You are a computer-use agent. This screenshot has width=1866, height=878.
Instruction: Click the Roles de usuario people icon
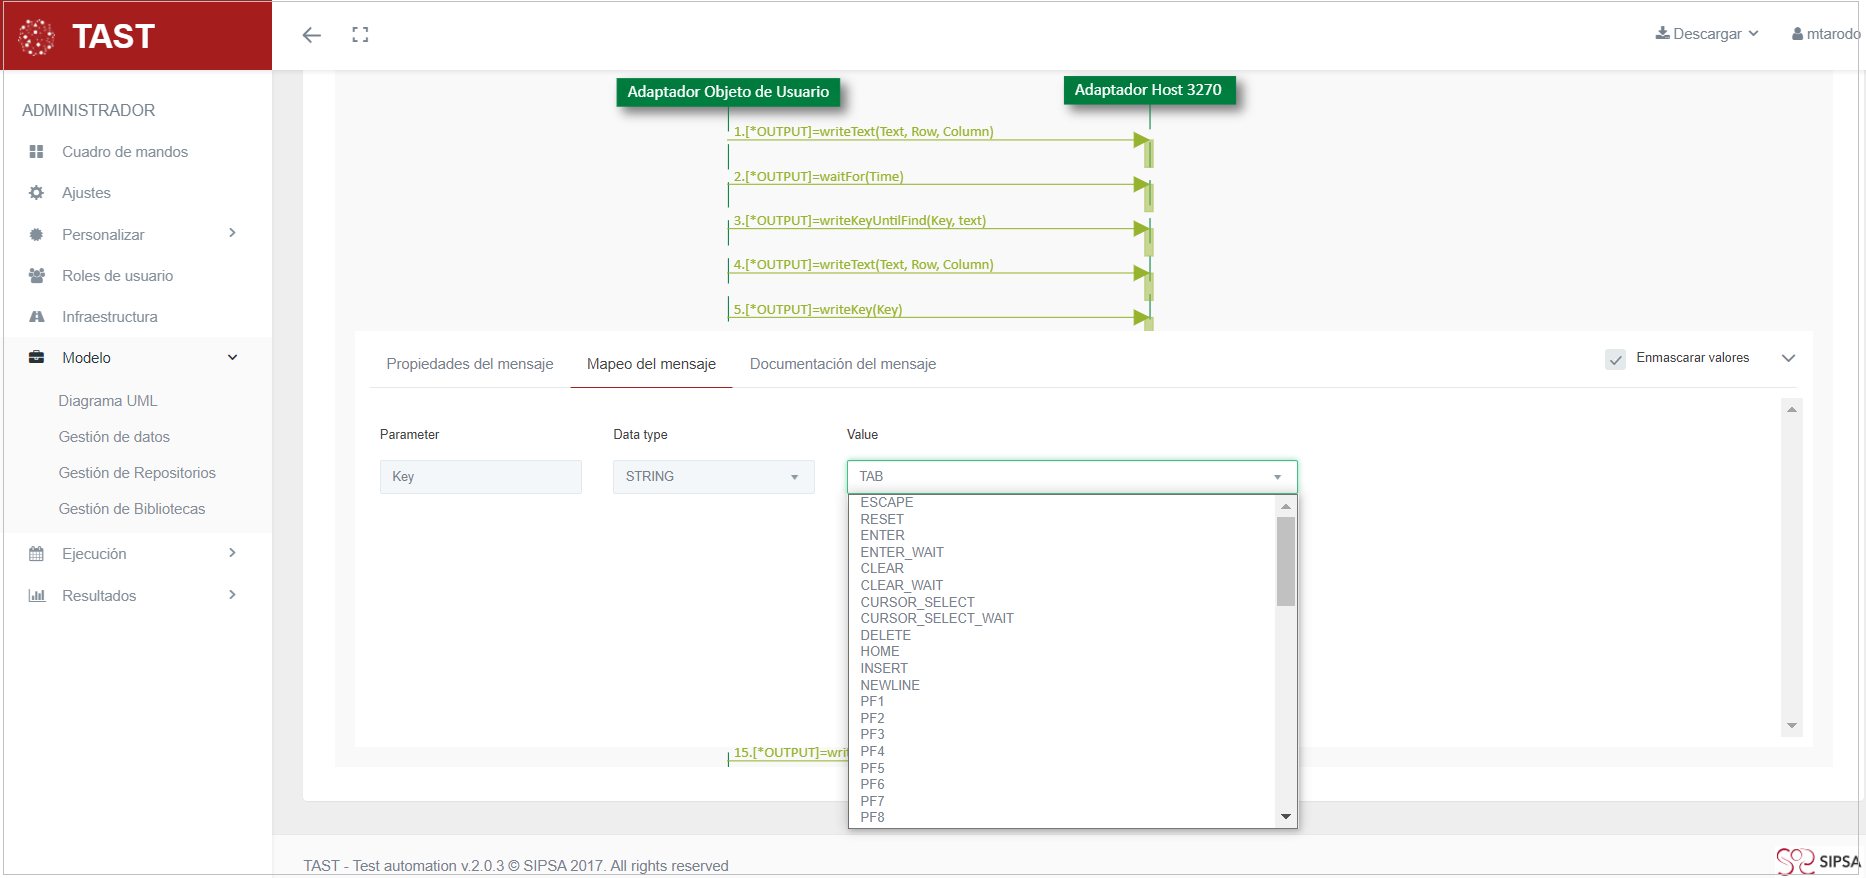click(37, 276)
